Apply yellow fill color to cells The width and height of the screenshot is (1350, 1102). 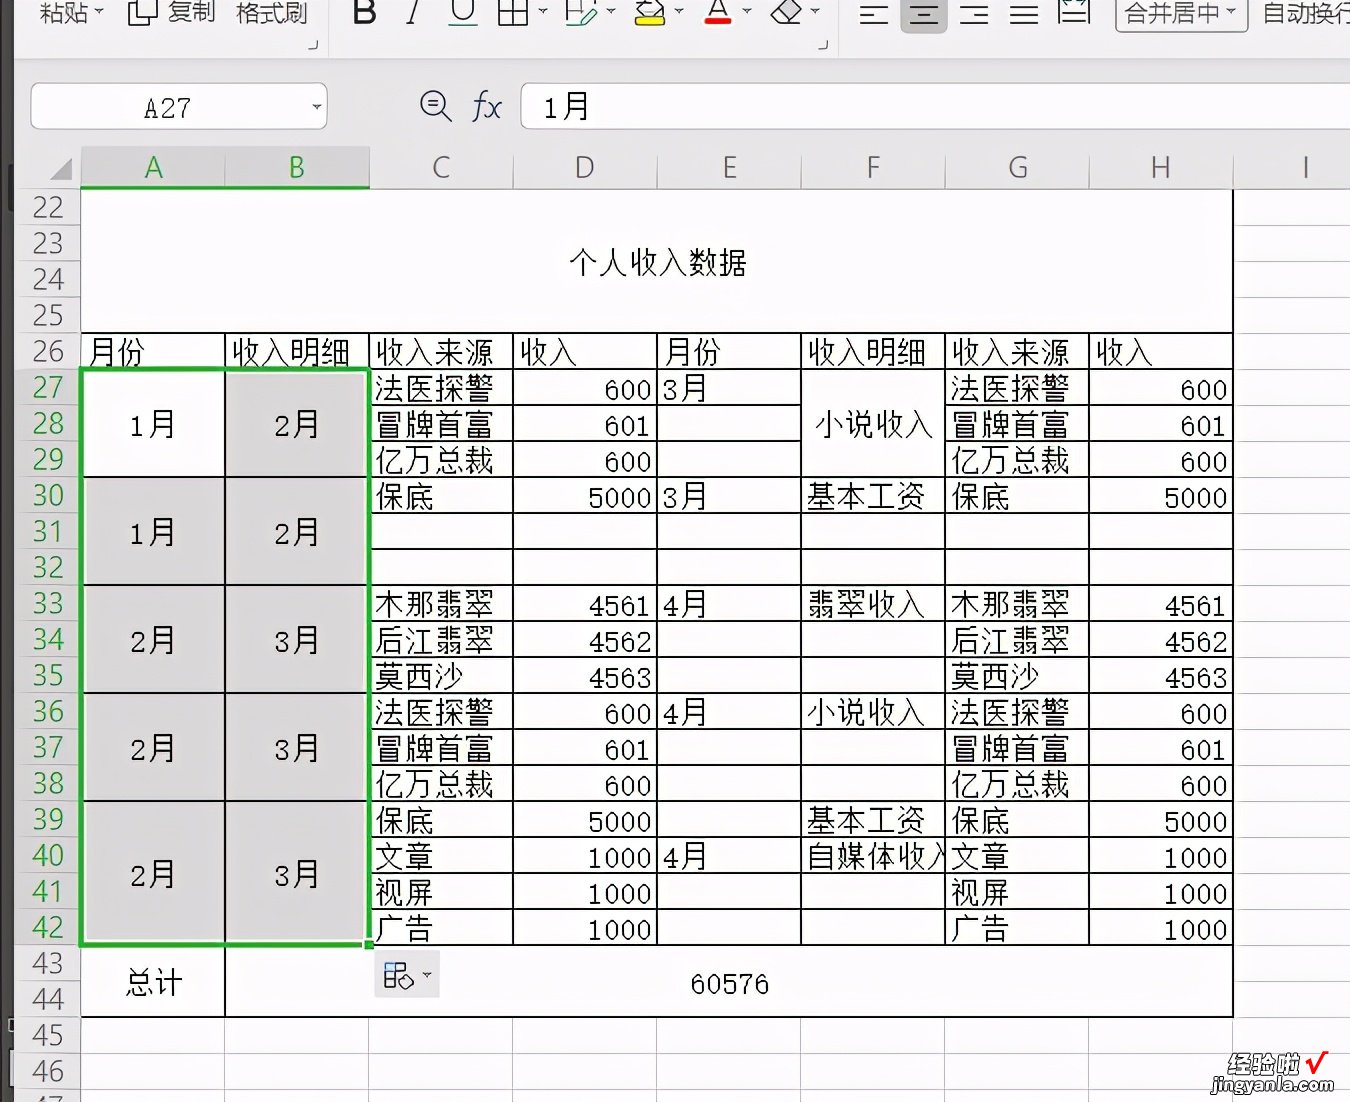[x=650, y=13]
